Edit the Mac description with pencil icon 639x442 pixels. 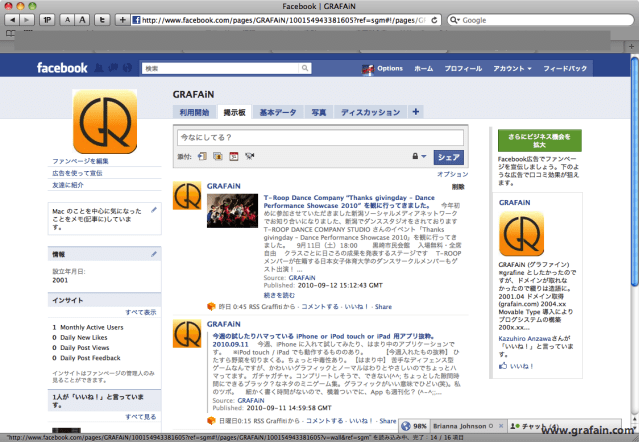pos(154,210)
